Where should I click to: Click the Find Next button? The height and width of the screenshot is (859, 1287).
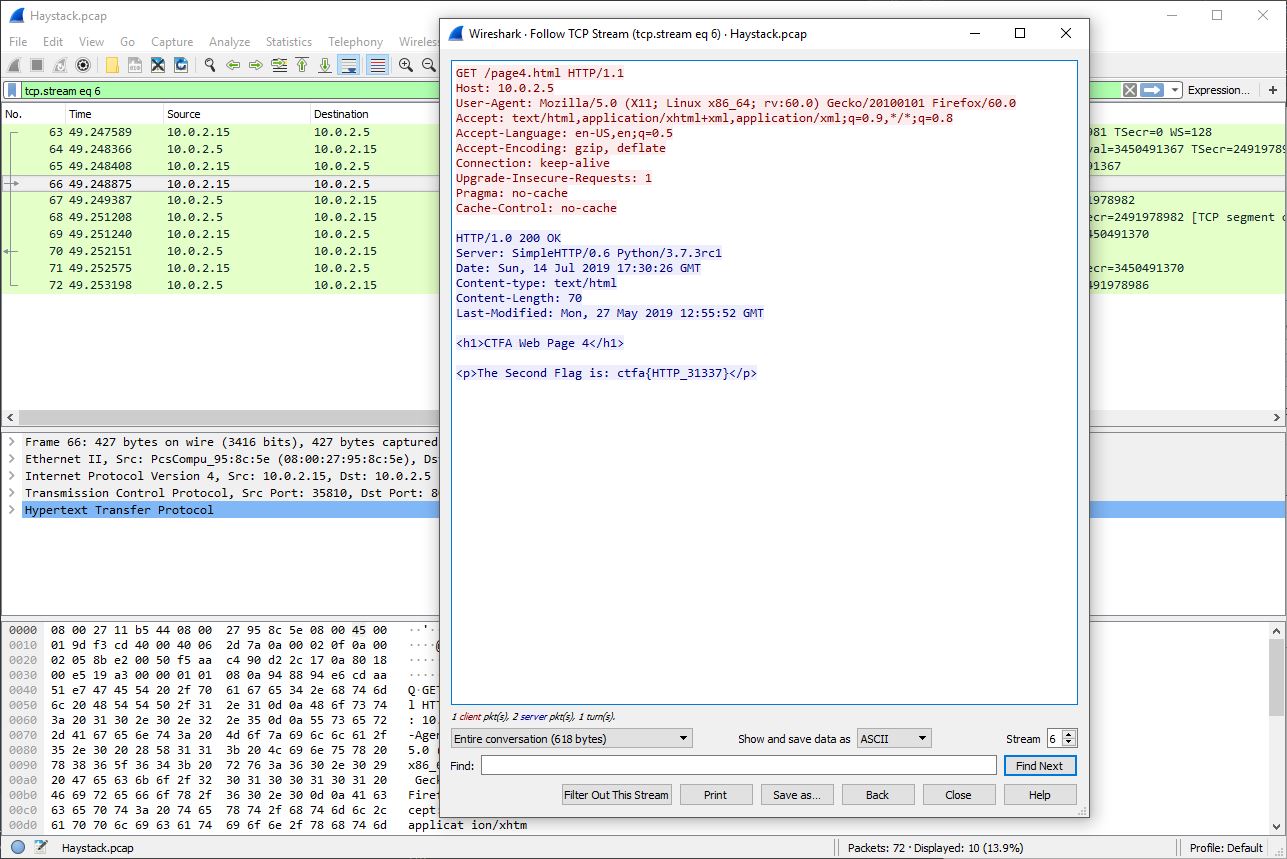[x=1040, y=766]
